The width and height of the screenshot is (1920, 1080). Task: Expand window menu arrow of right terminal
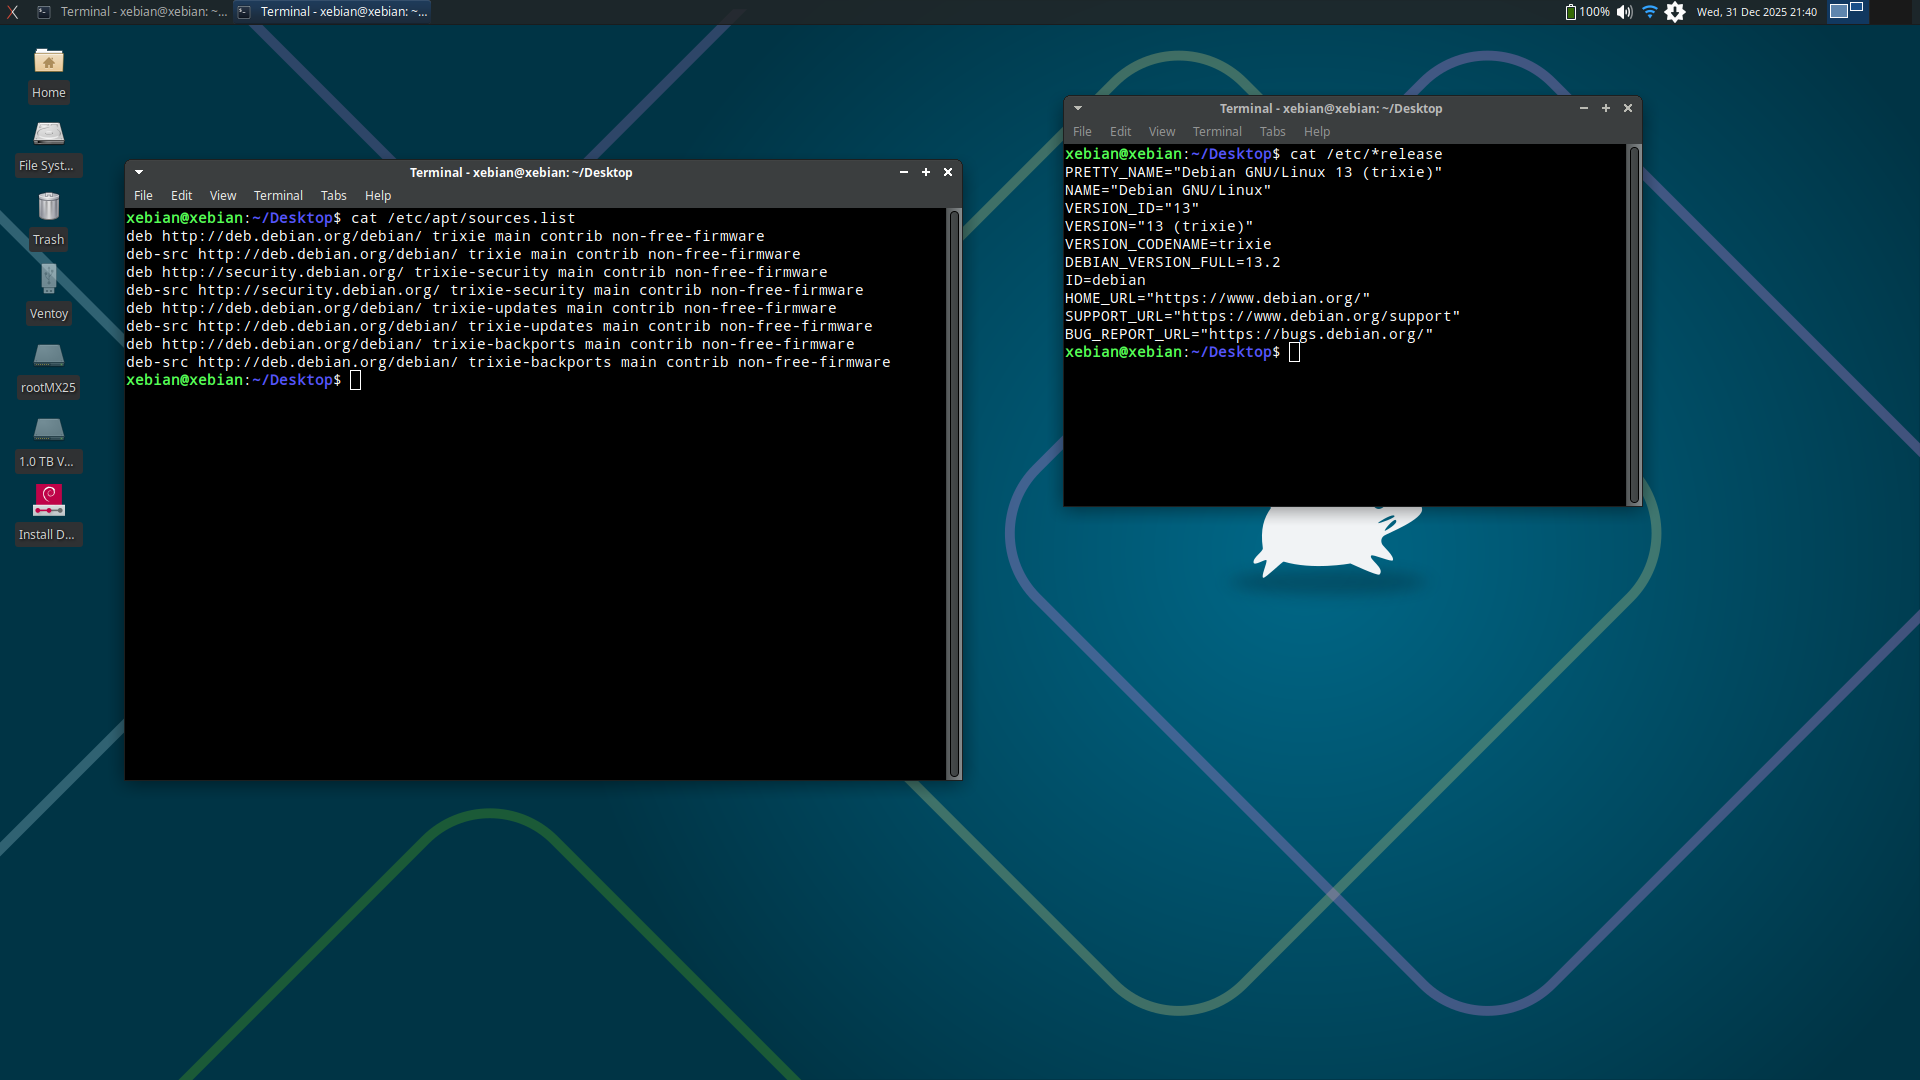(x=1078, y=108)
